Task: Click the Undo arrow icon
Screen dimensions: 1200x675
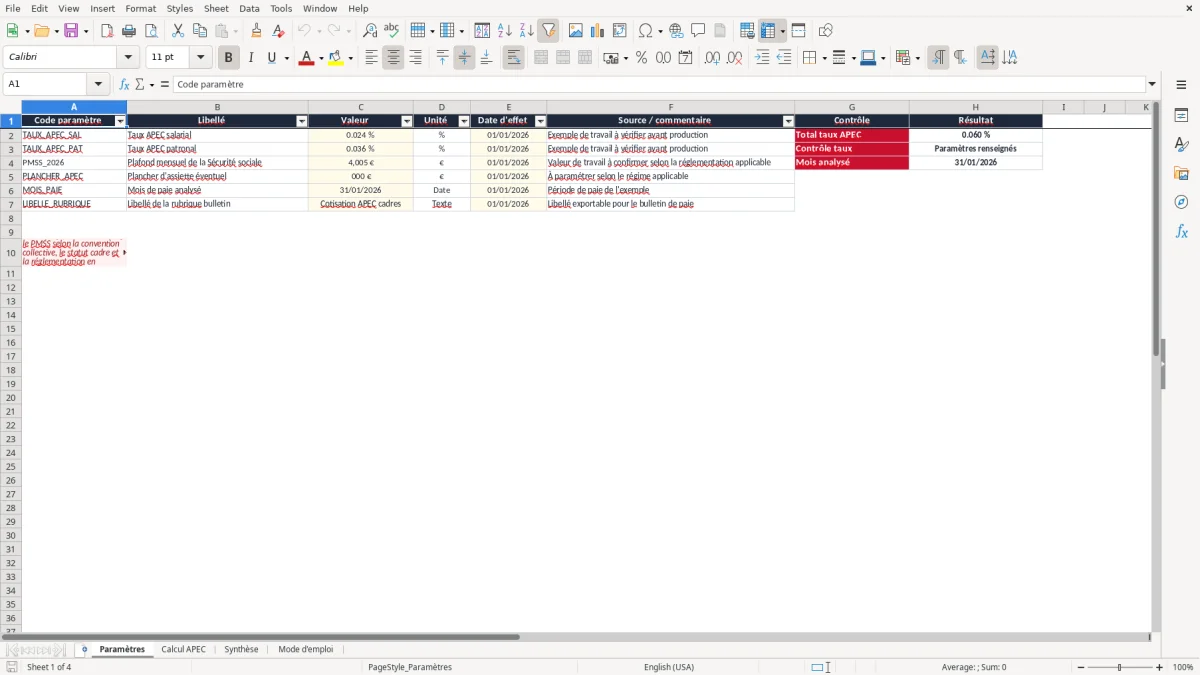Action: 304,31
